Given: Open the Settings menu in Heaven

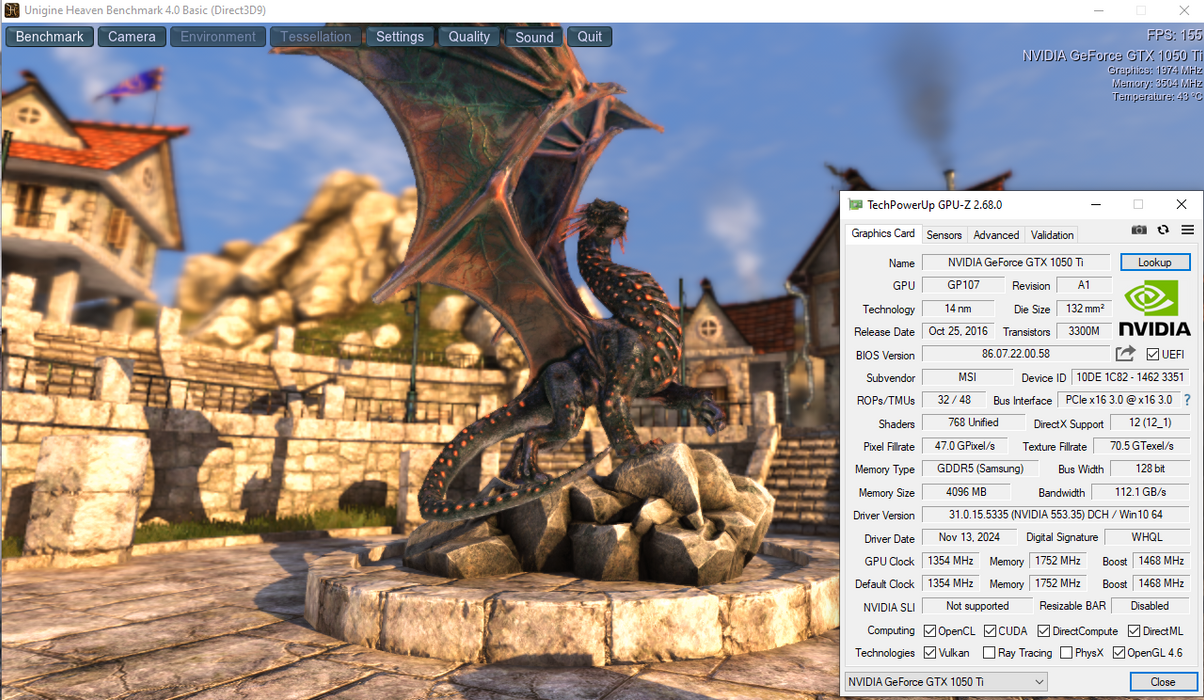Looking at the screenshot, I should coord(400,37).
